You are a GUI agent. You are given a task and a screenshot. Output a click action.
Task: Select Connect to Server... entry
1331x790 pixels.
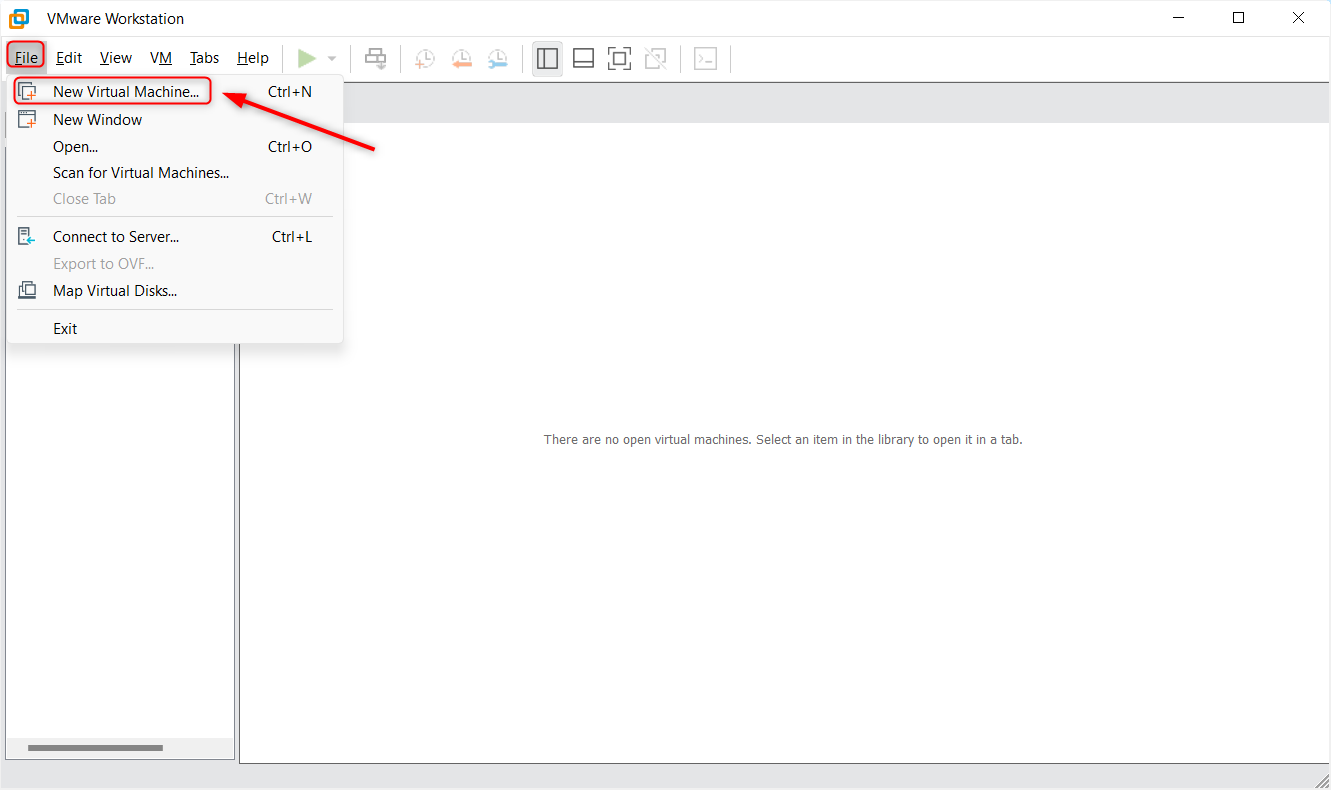click(x=175, y=237)
